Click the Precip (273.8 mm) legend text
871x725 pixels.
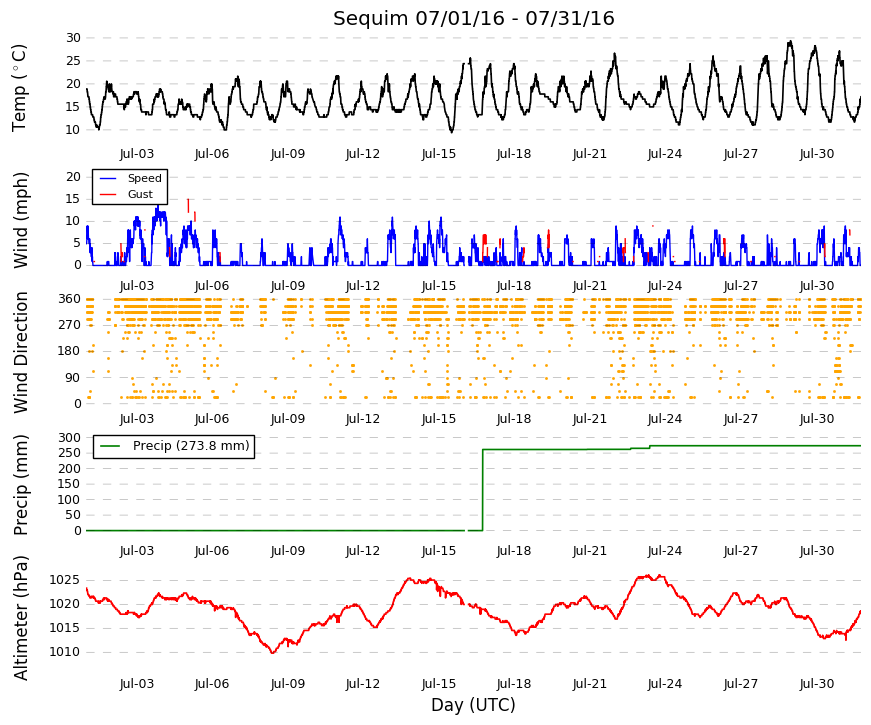(x=191, y=446)
